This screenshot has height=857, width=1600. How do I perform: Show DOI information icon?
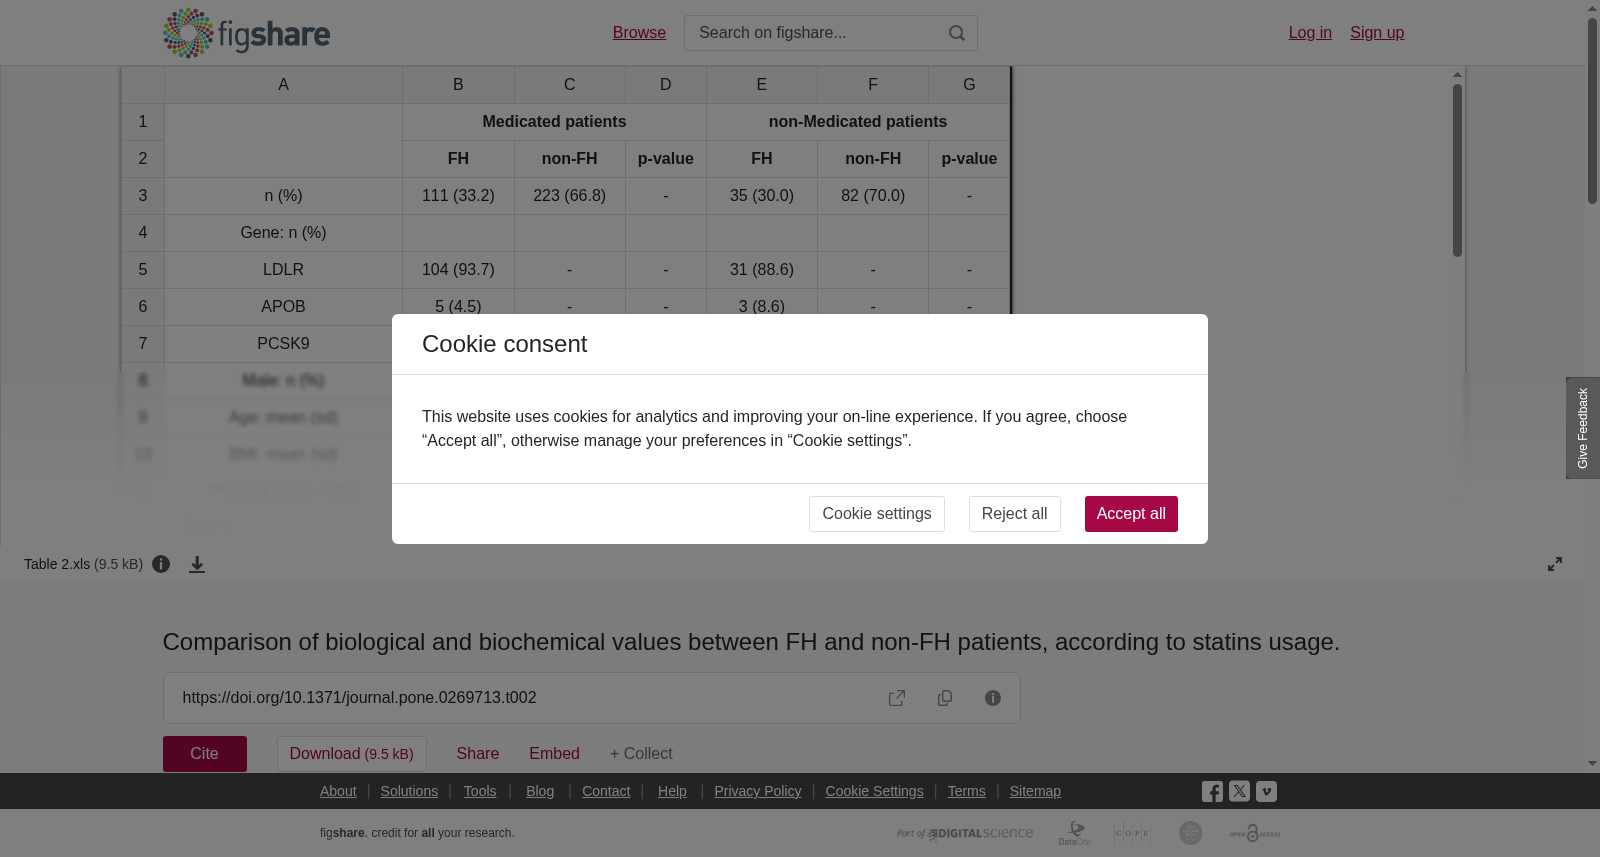click(x=993, y=698)
